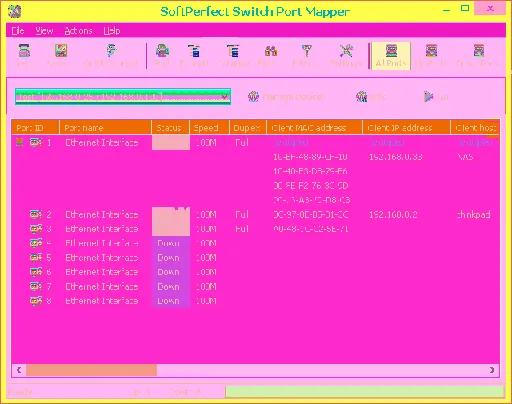Sort by Port ID column header
This screenshot has width=512, height=404.
pyautogui.click(x=35, y=128)
